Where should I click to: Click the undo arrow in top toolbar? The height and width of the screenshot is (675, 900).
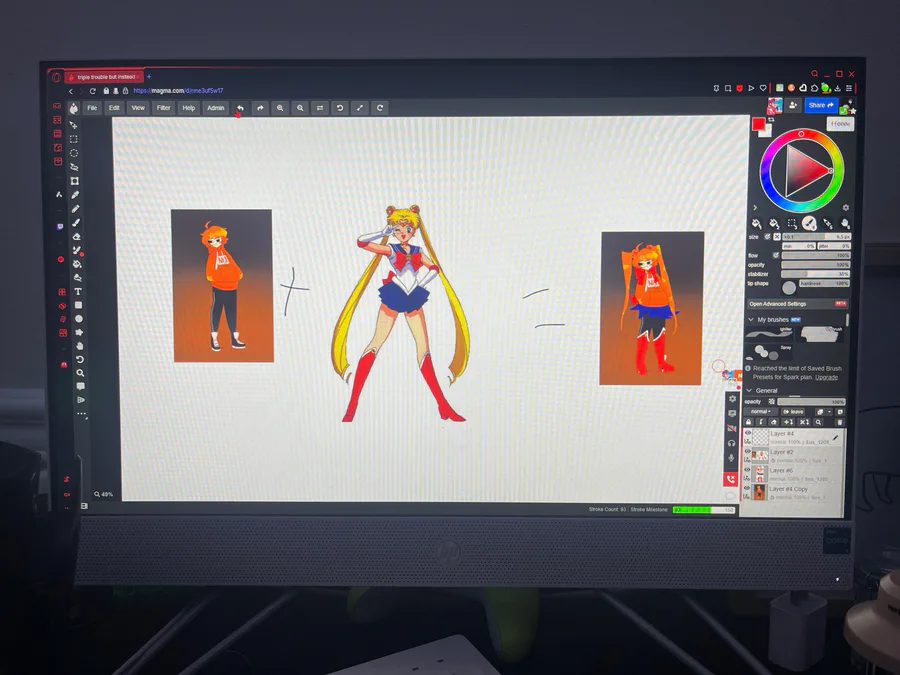tap(240, 108)
